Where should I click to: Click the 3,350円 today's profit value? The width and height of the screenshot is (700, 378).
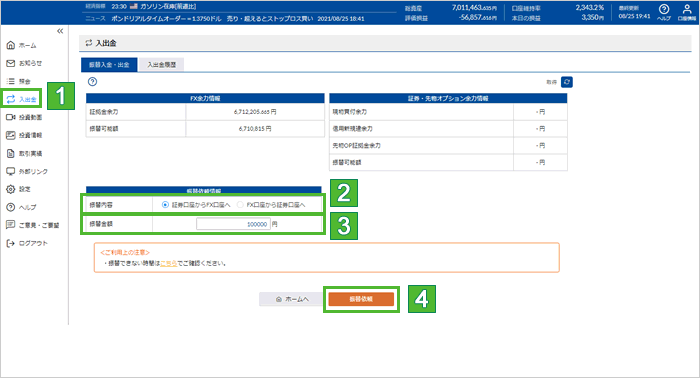[592, 17]
